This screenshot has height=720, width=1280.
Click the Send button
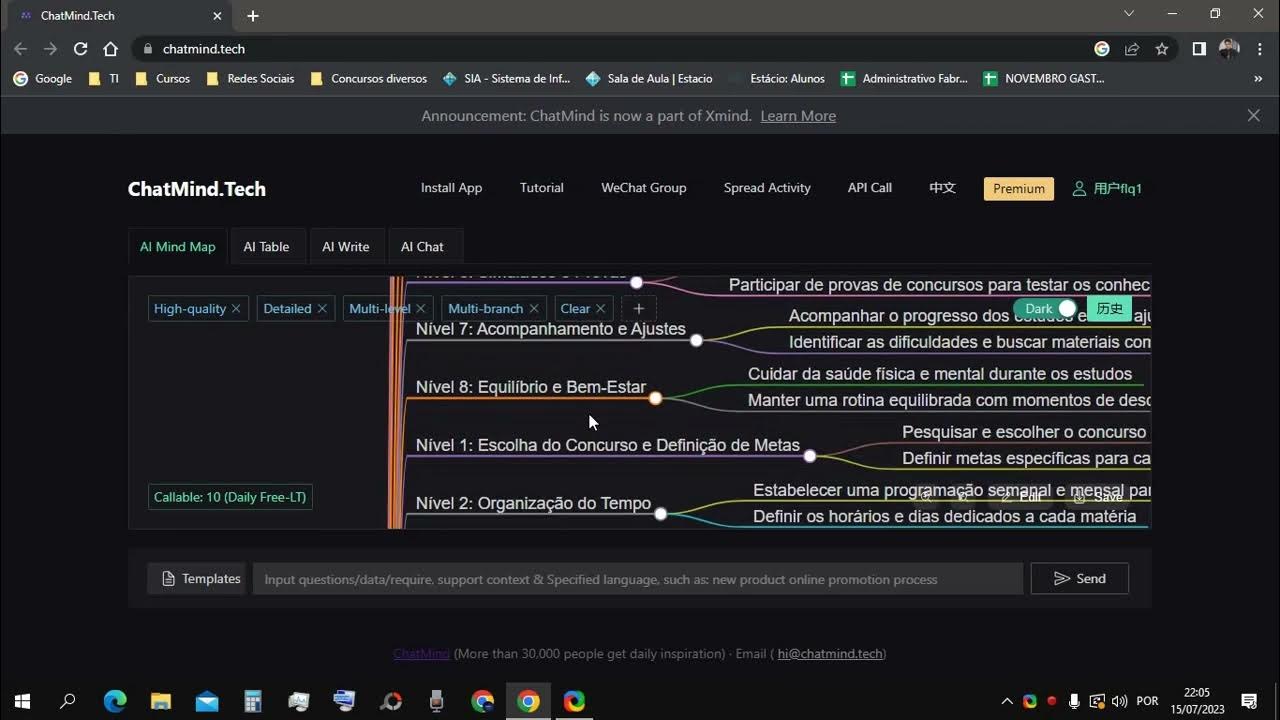[1080, 579]
